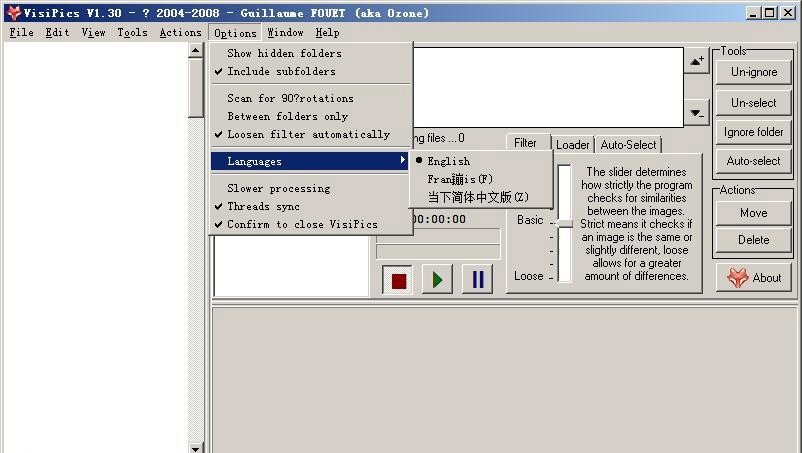
Task: Click VisiPics fox icon in title bar
Action: (x=13, y=13)
